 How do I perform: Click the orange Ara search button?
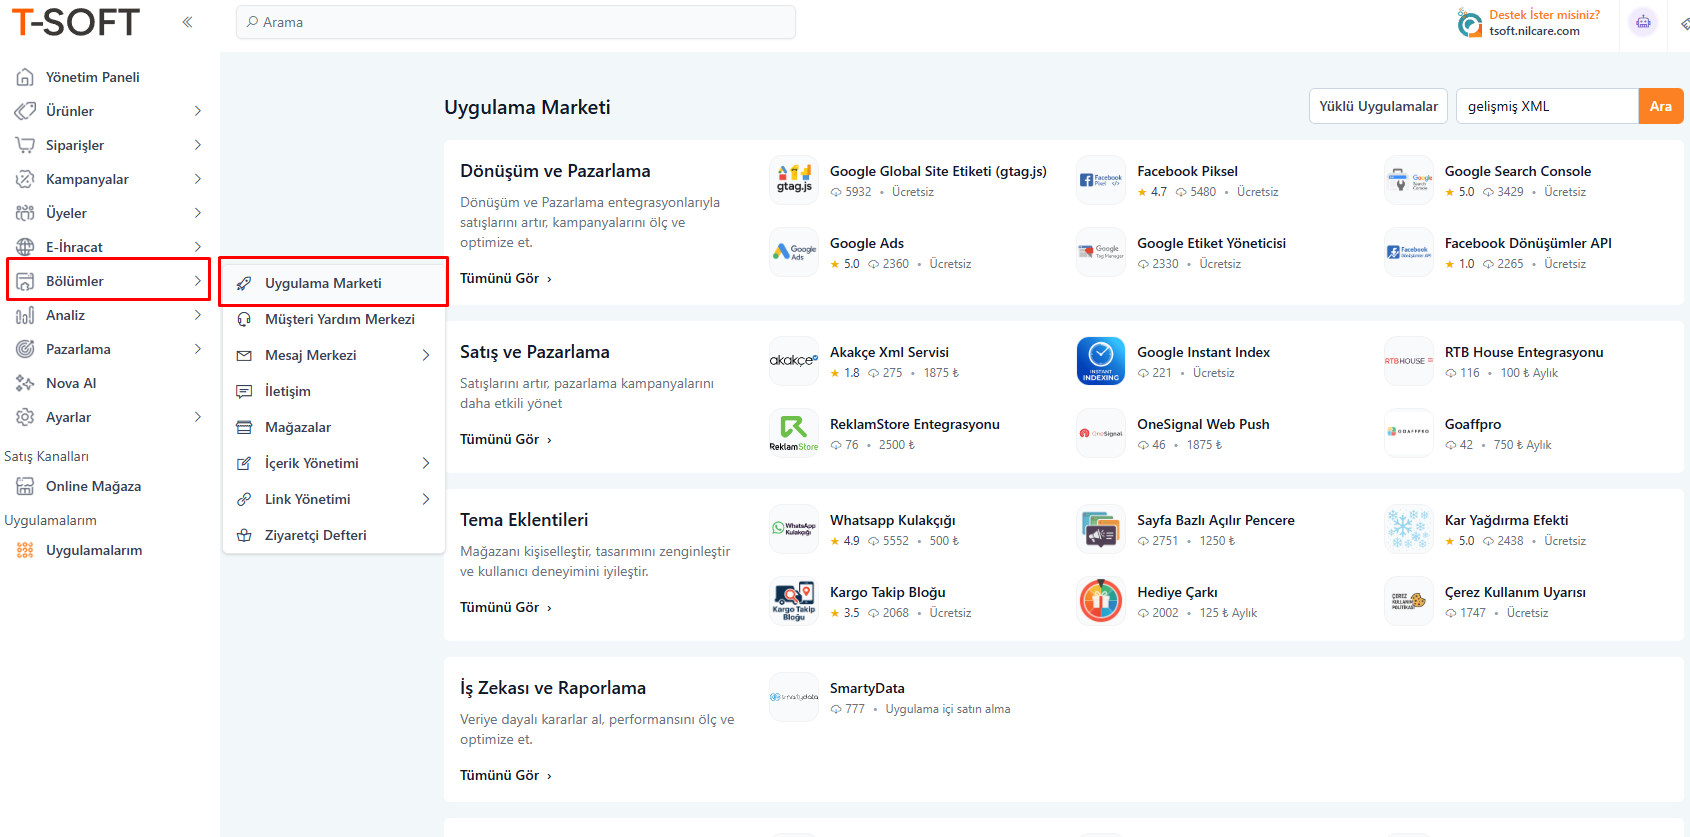tap(1661, 106)
